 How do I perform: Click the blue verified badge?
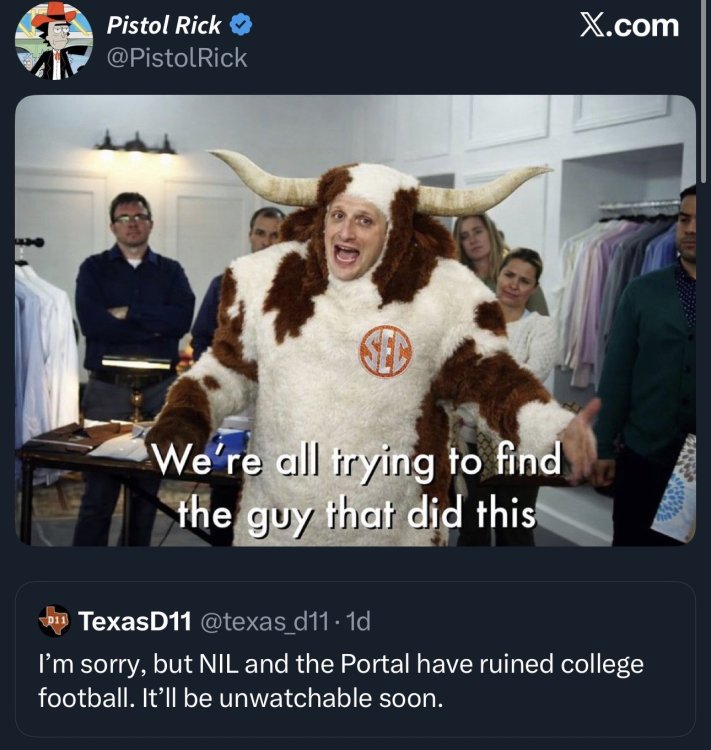coord(241,27)
